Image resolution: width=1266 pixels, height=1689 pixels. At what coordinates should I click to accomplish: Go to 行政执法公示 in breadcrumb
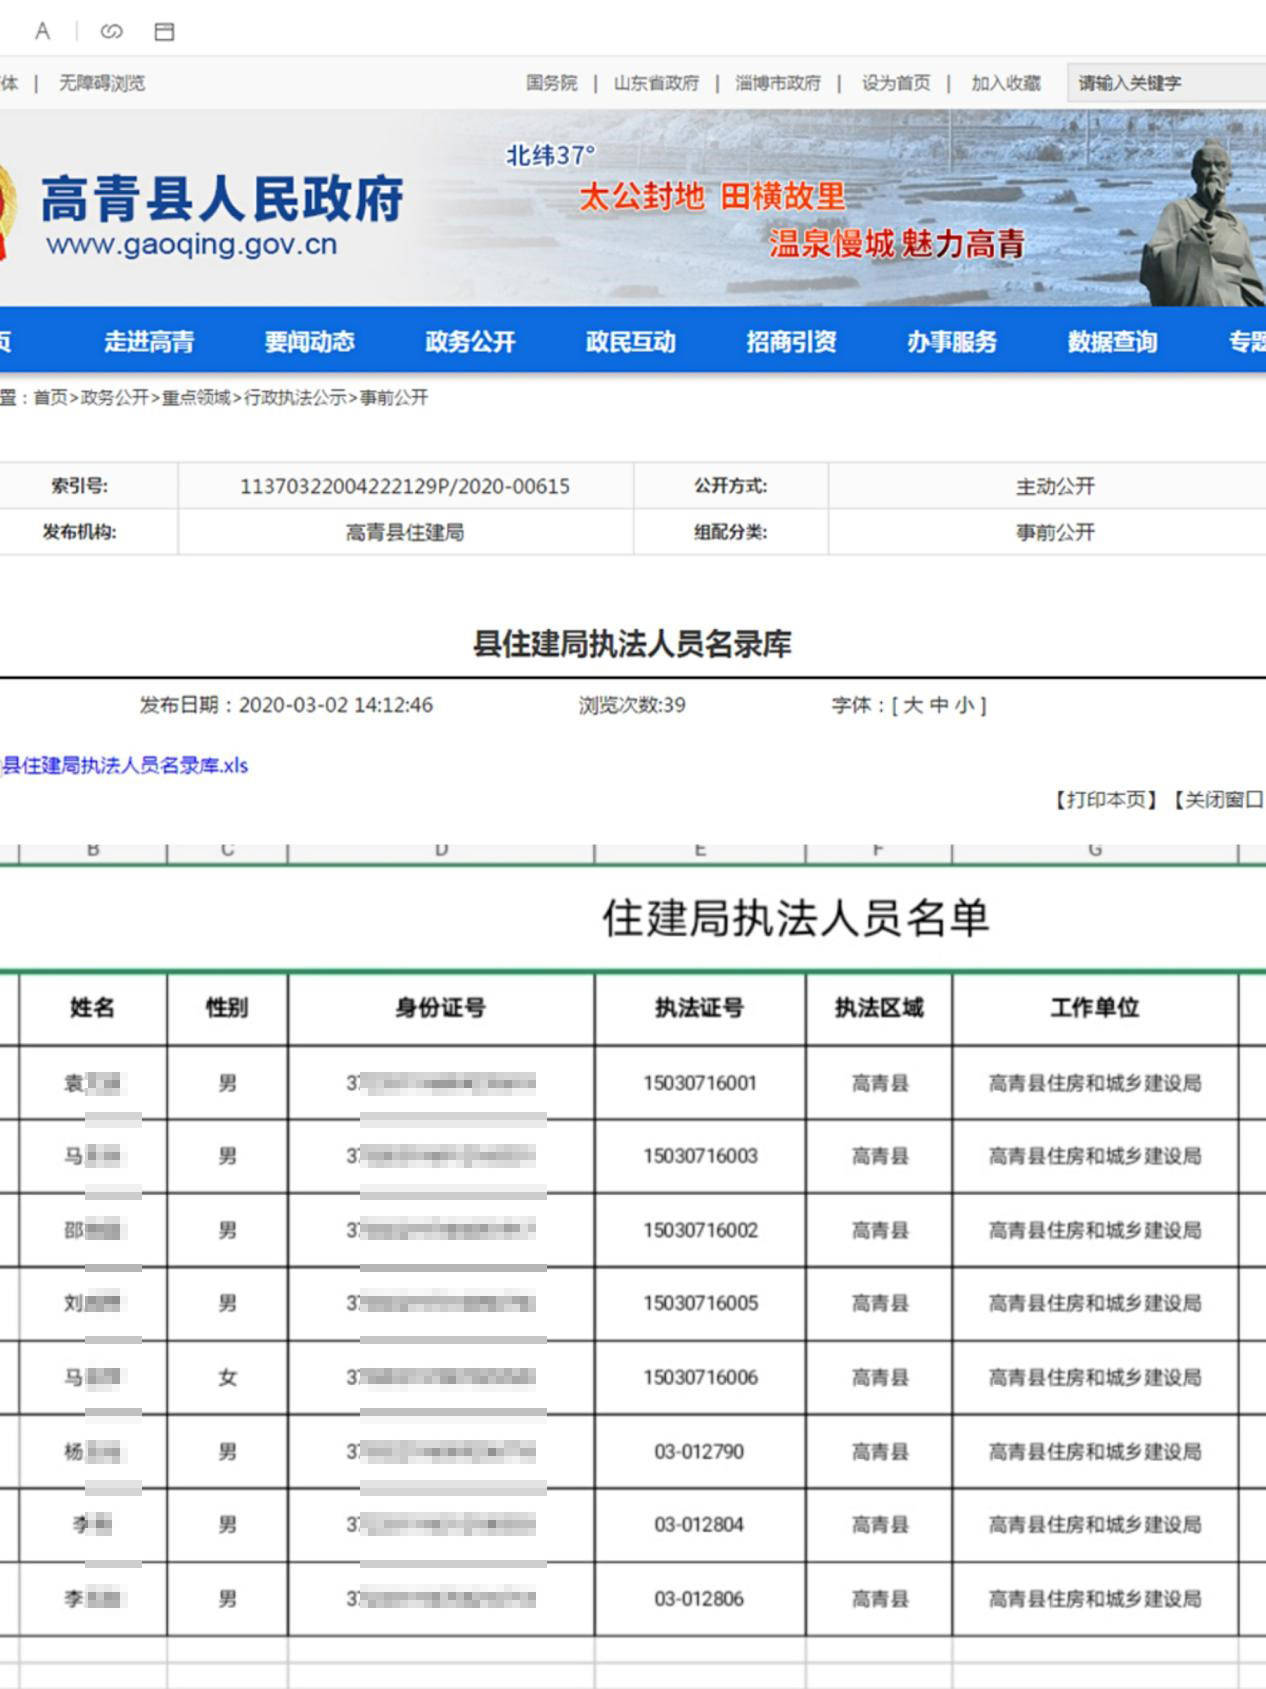click(295, 398)
